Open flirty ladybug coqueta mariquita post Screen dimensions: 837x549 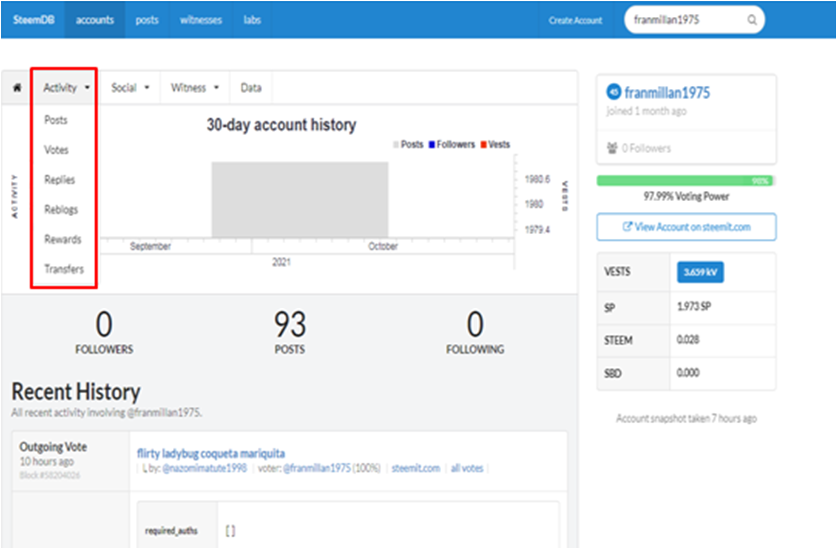(x=211, y=453)
